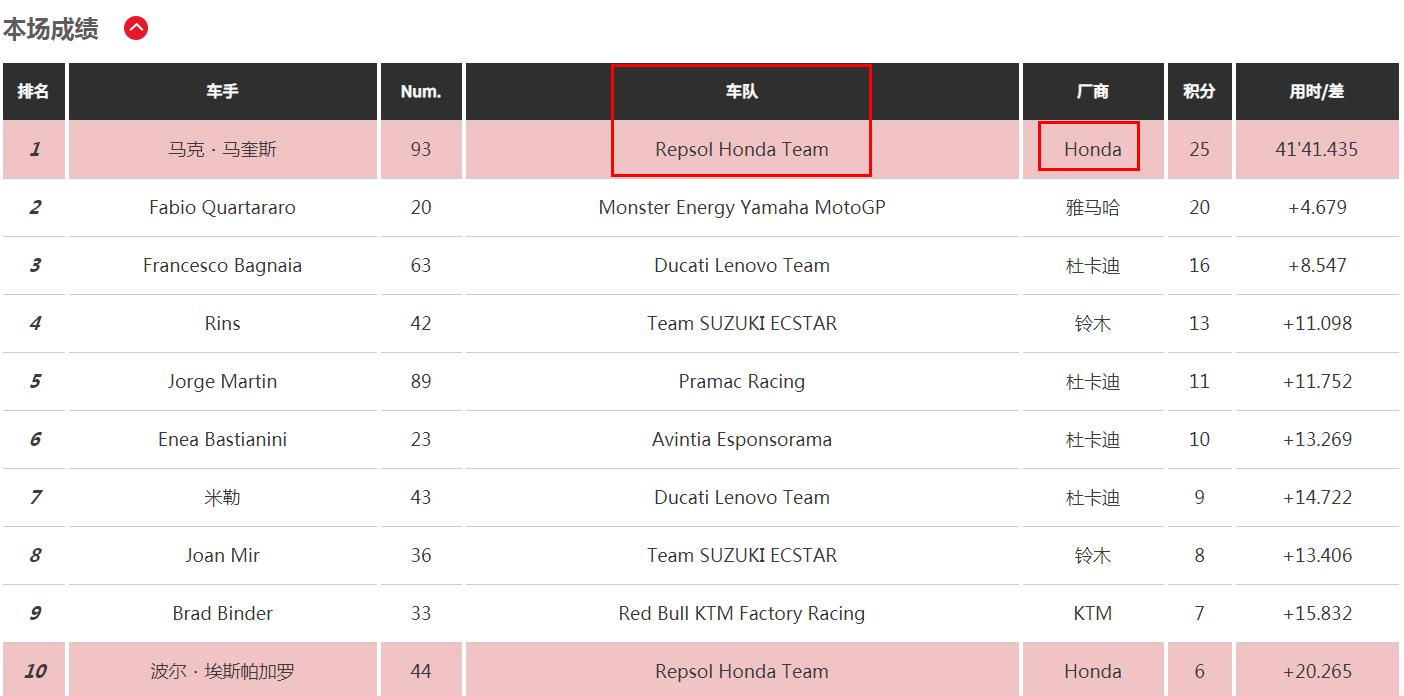This screenshot has width=1404, height=696.
Task: Click the 车队 column header
Action: click(x=742, y=91)
